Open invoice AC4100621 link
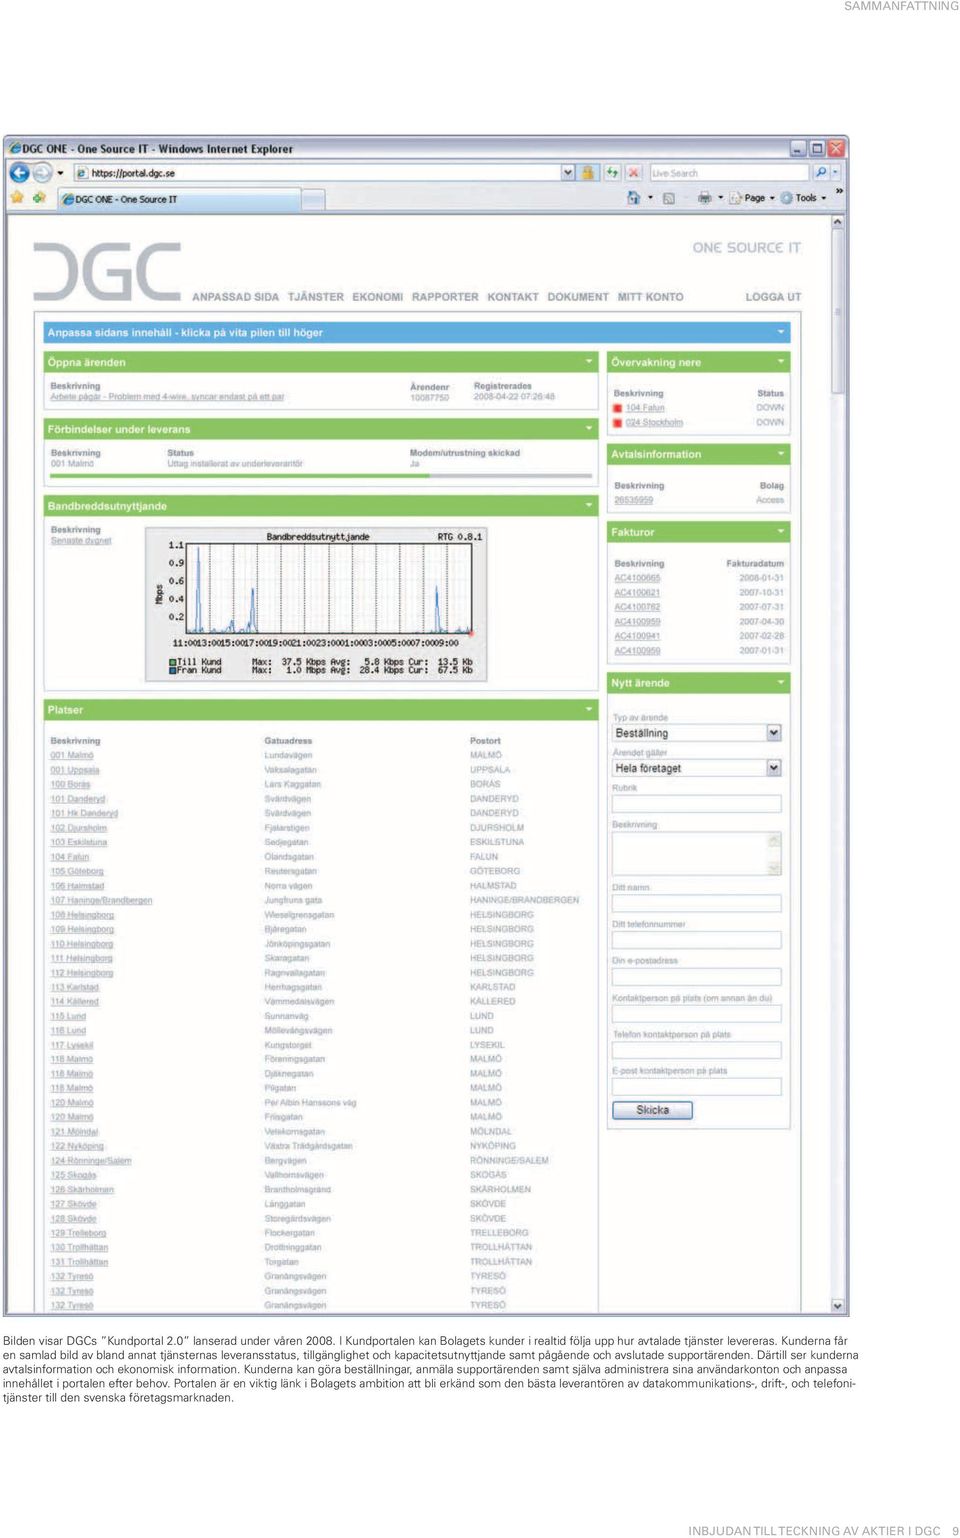The image size is (960, 1538). 637,593
